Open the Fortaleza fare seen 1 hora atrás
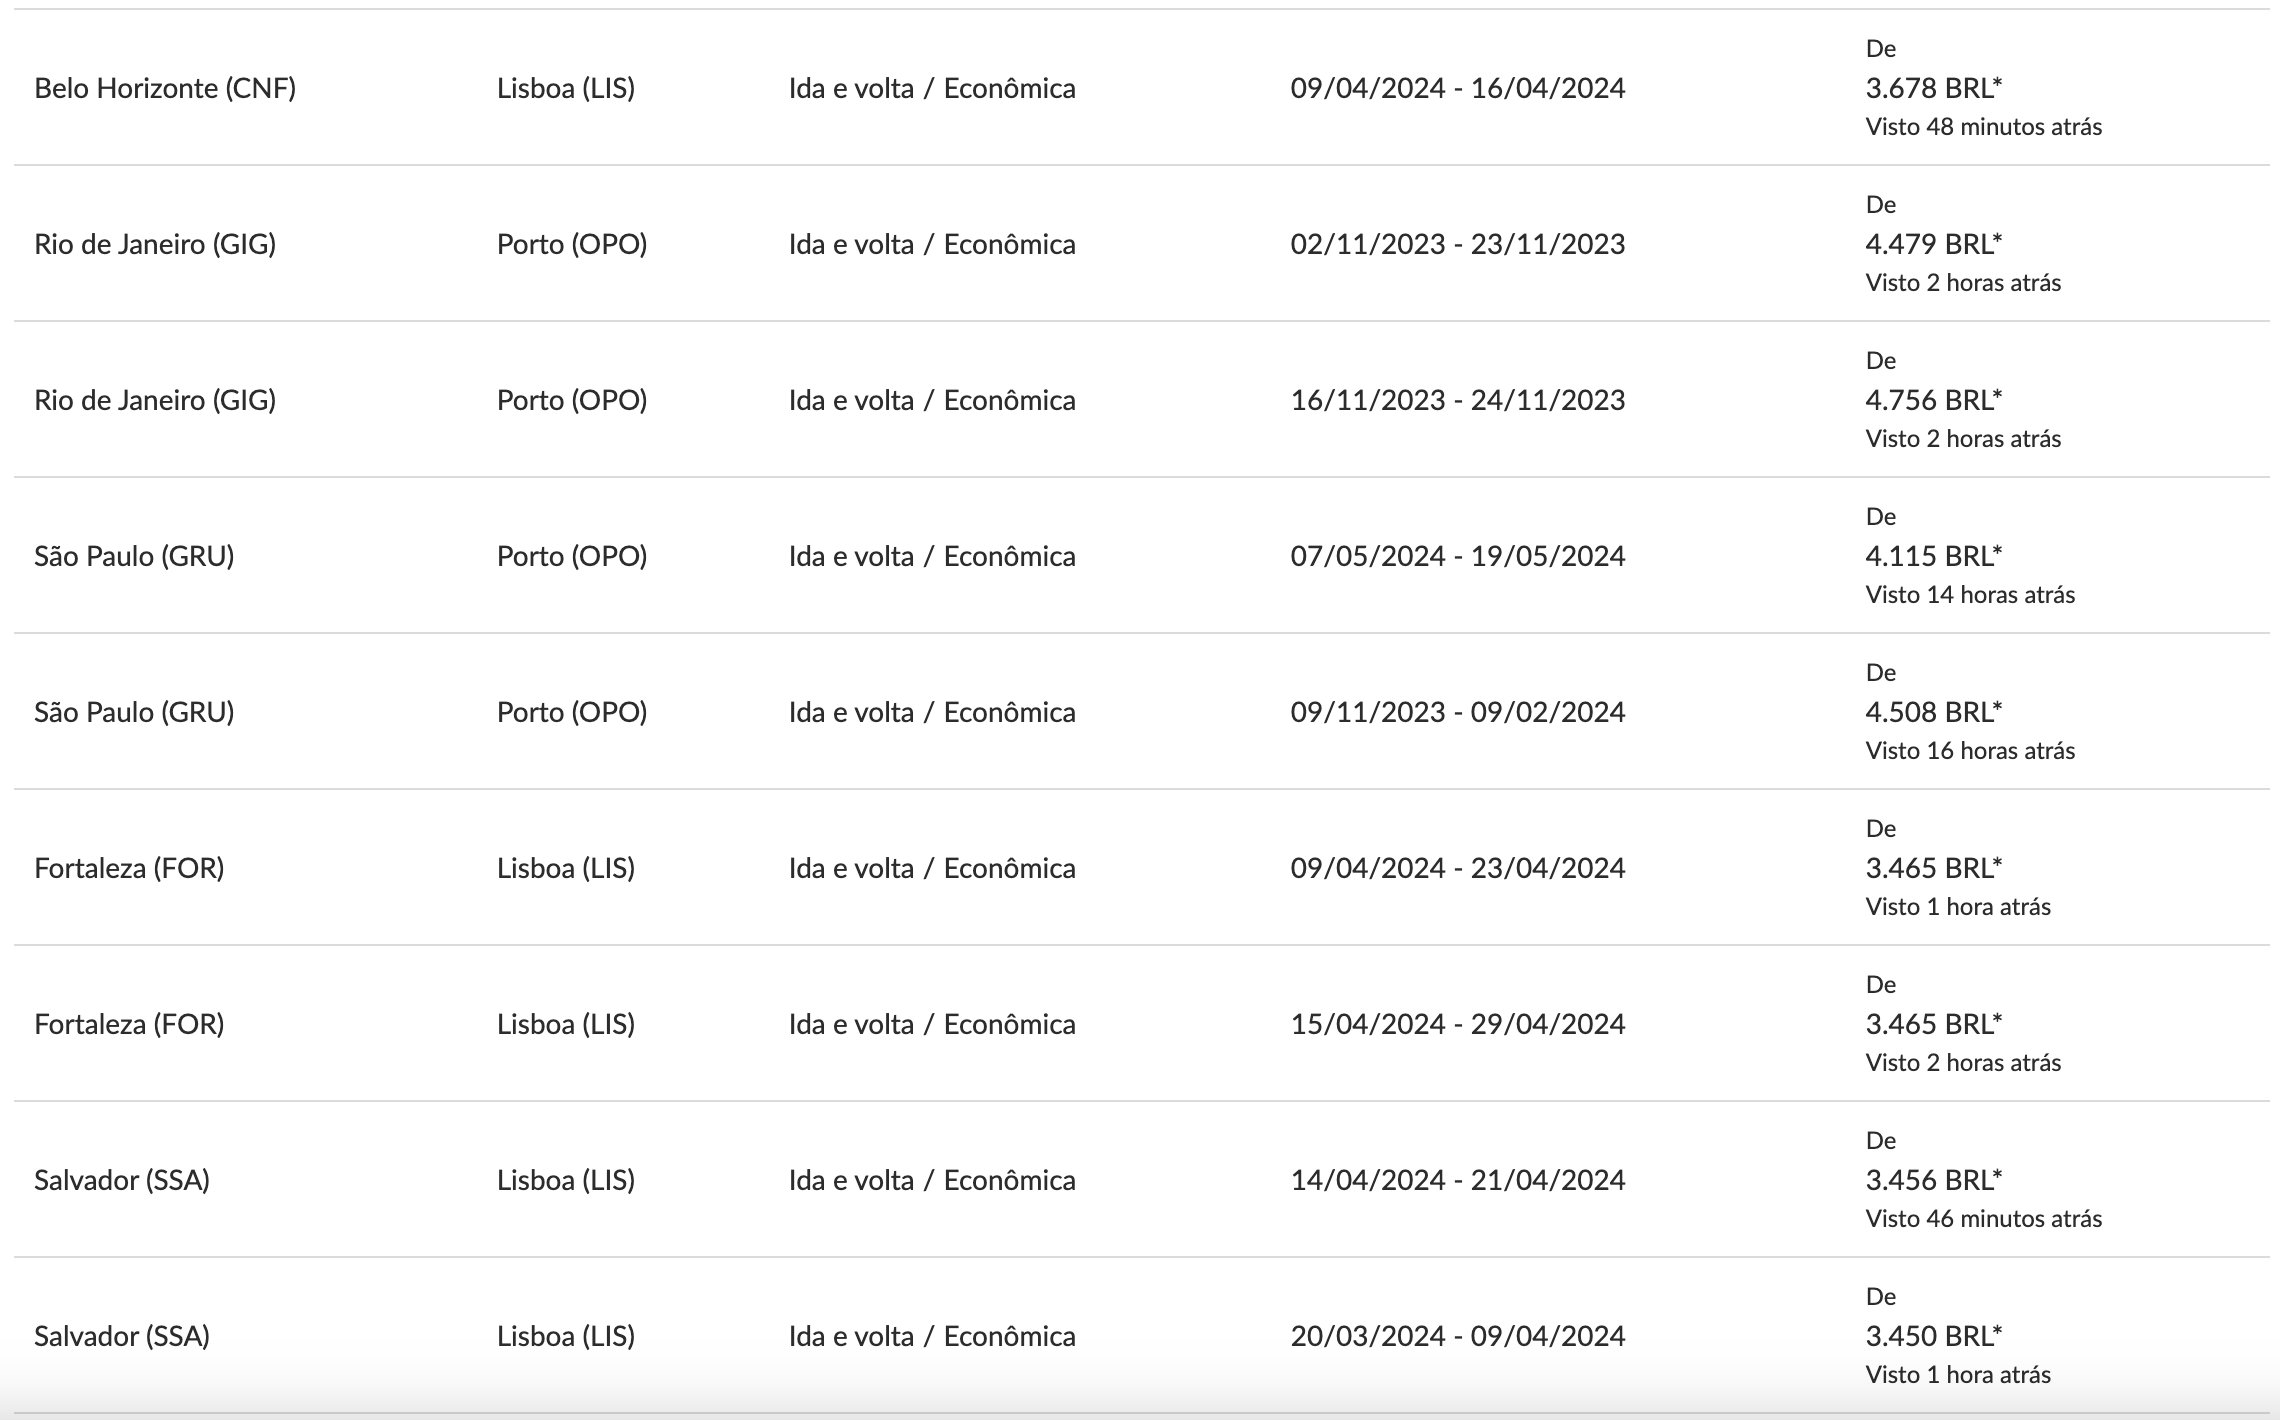The width and height of the screenshot is (2280, 1420). click(1933, 868)
